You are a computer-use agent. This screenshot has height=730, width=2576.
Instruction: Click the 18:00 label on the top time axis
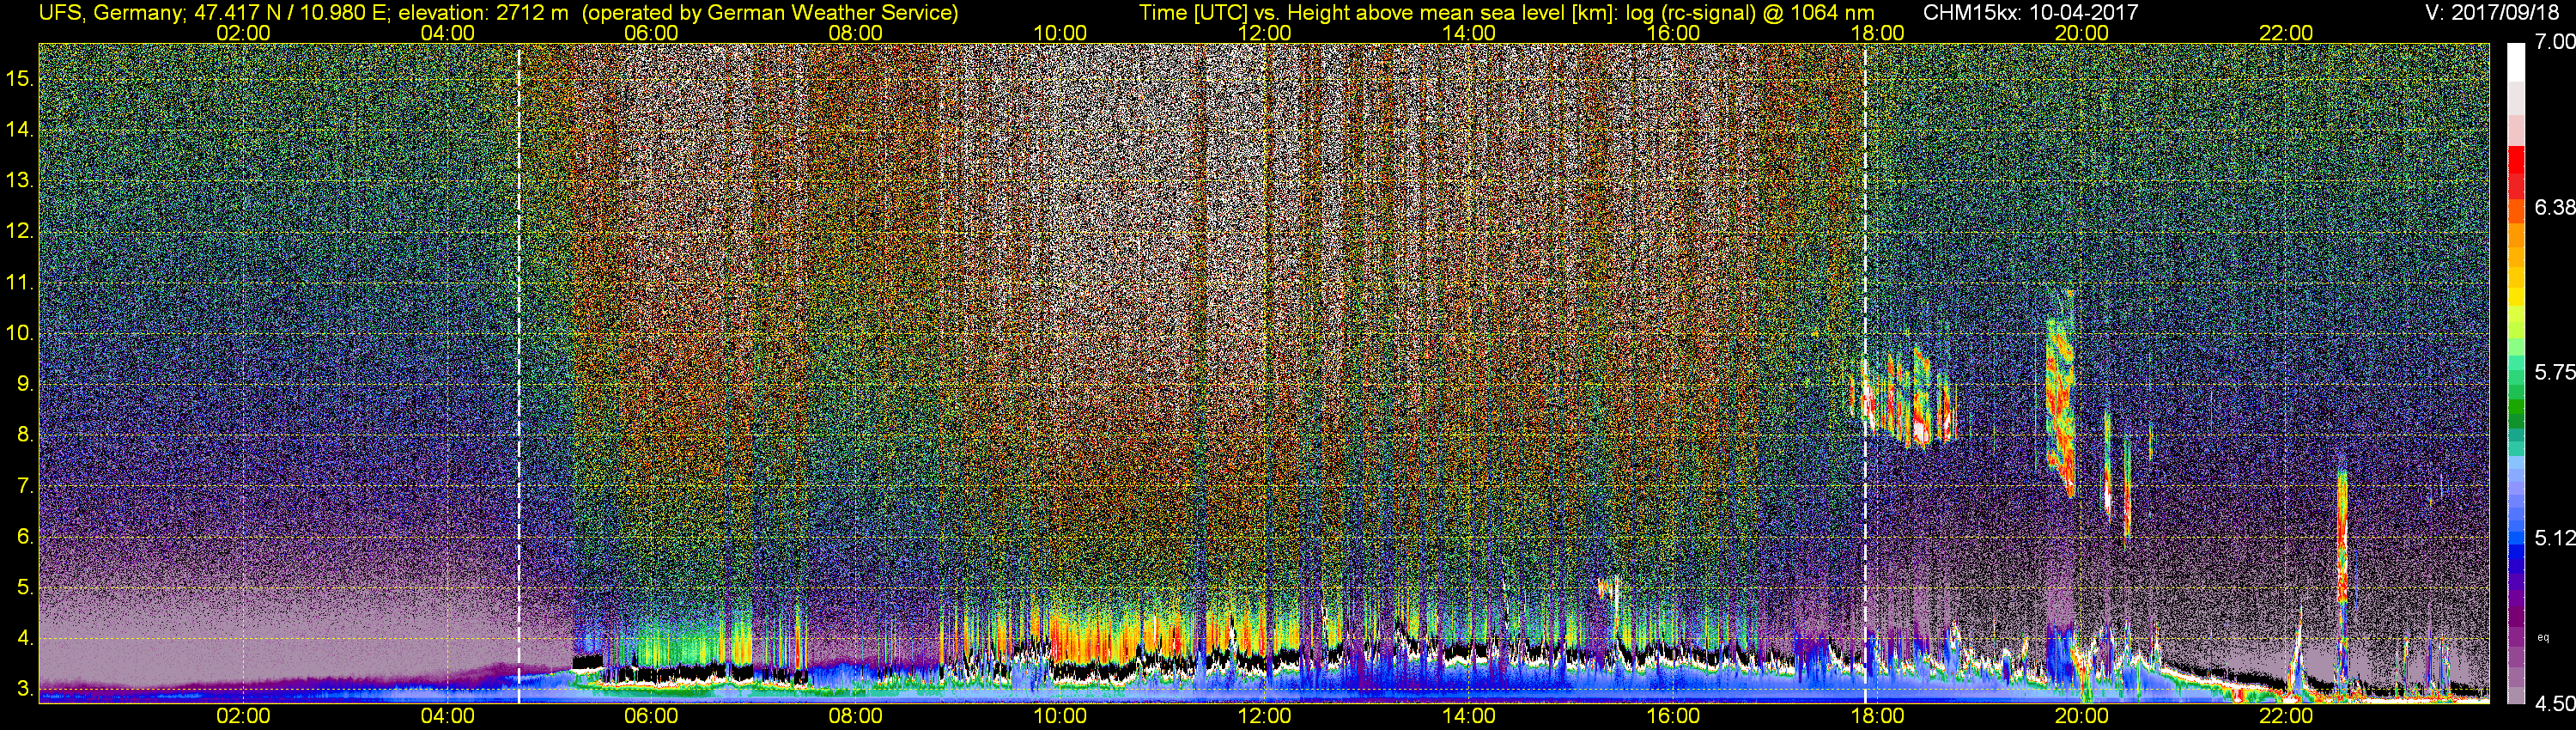coord(1877,33)
